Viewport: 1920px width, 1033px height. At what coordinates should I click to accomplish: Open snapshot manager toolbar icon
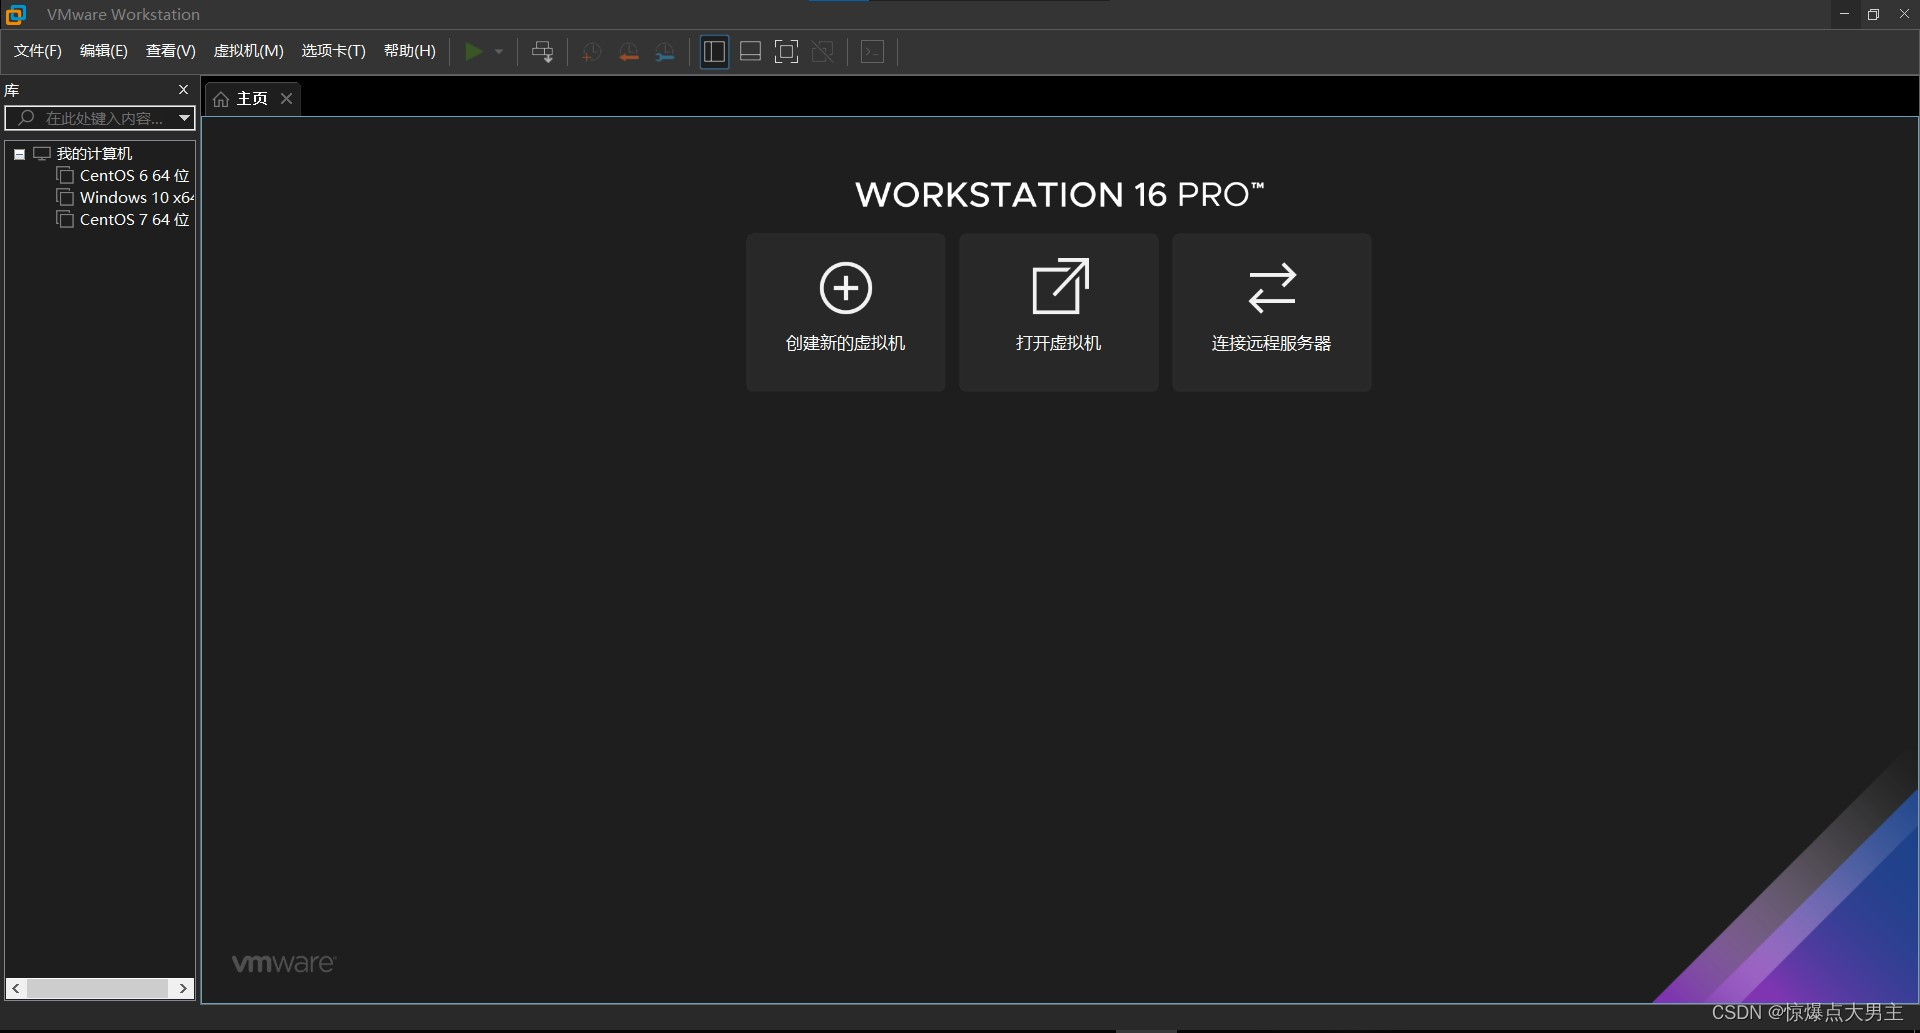pyautogui.click(x=665, y=52)
